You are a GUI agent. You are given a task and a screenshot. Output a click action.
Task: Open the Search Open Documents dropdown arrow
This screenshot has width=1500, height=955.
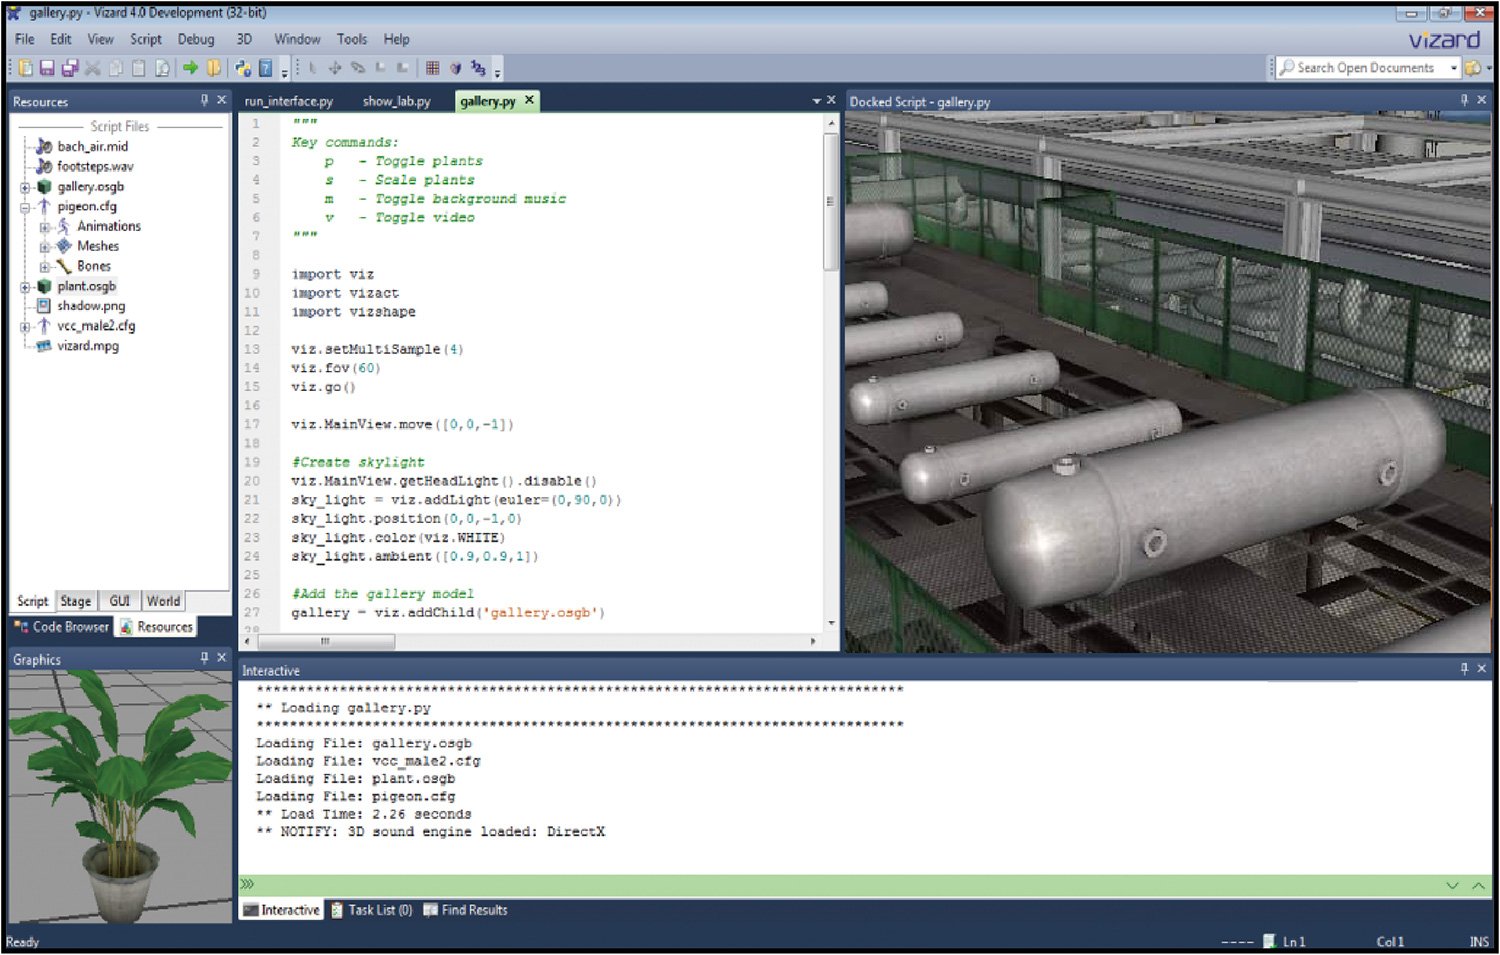[1453, 68]
